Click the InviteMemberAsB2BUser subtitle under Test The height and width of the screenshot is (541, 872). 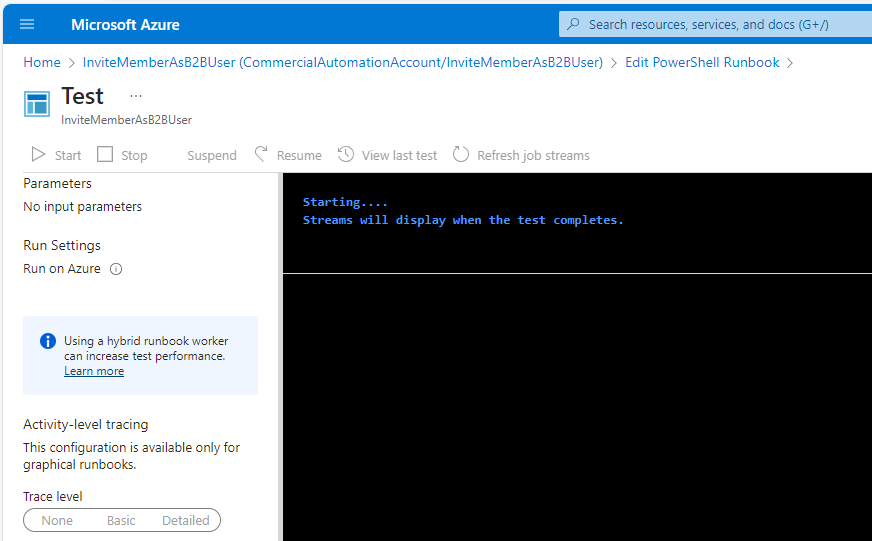click(x=126, y=120)
